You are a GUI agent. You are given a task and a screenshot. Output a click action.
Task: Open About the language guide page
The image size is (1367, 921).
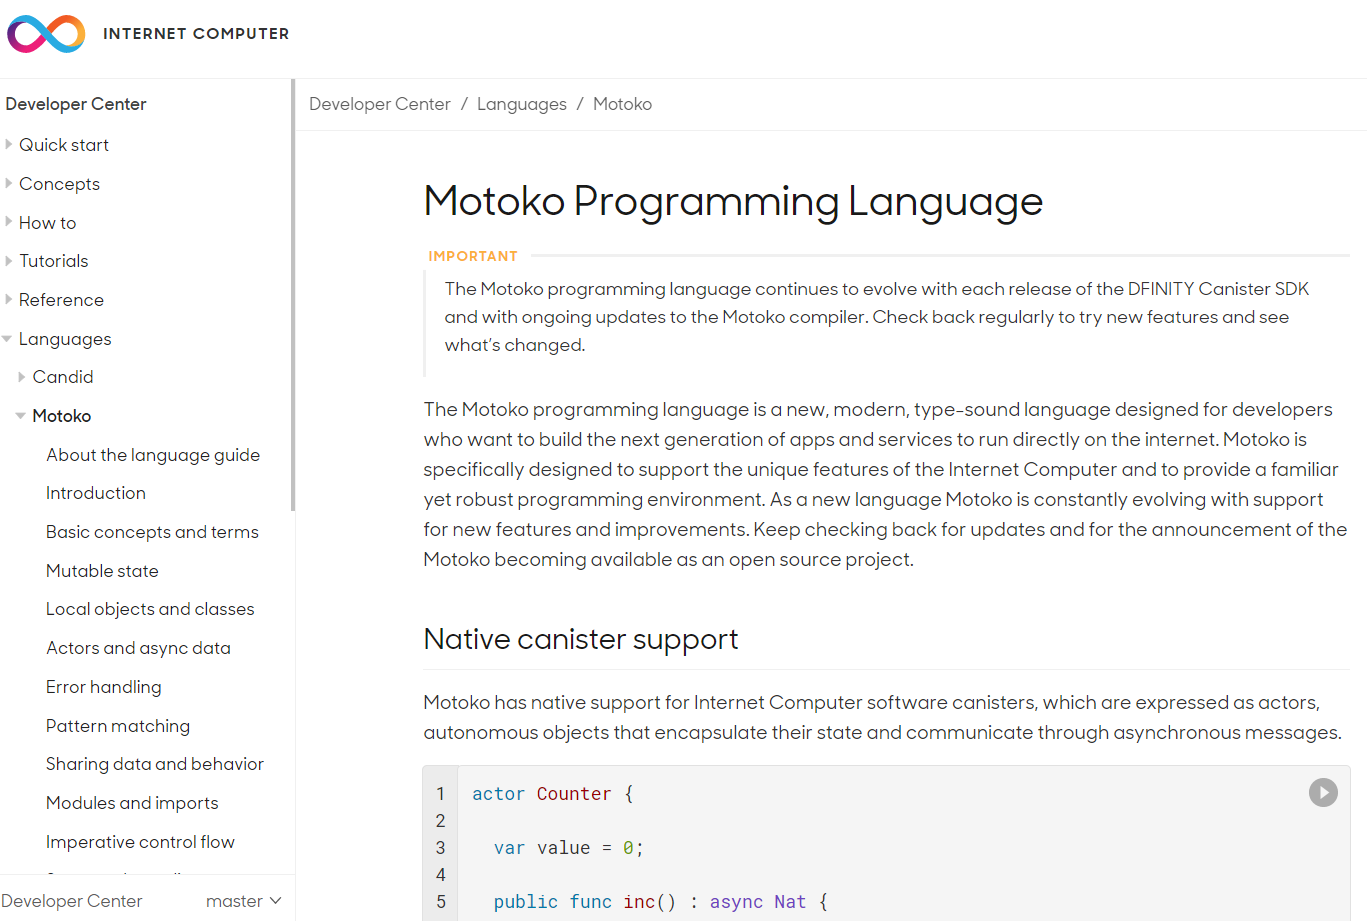coord(153,455)
